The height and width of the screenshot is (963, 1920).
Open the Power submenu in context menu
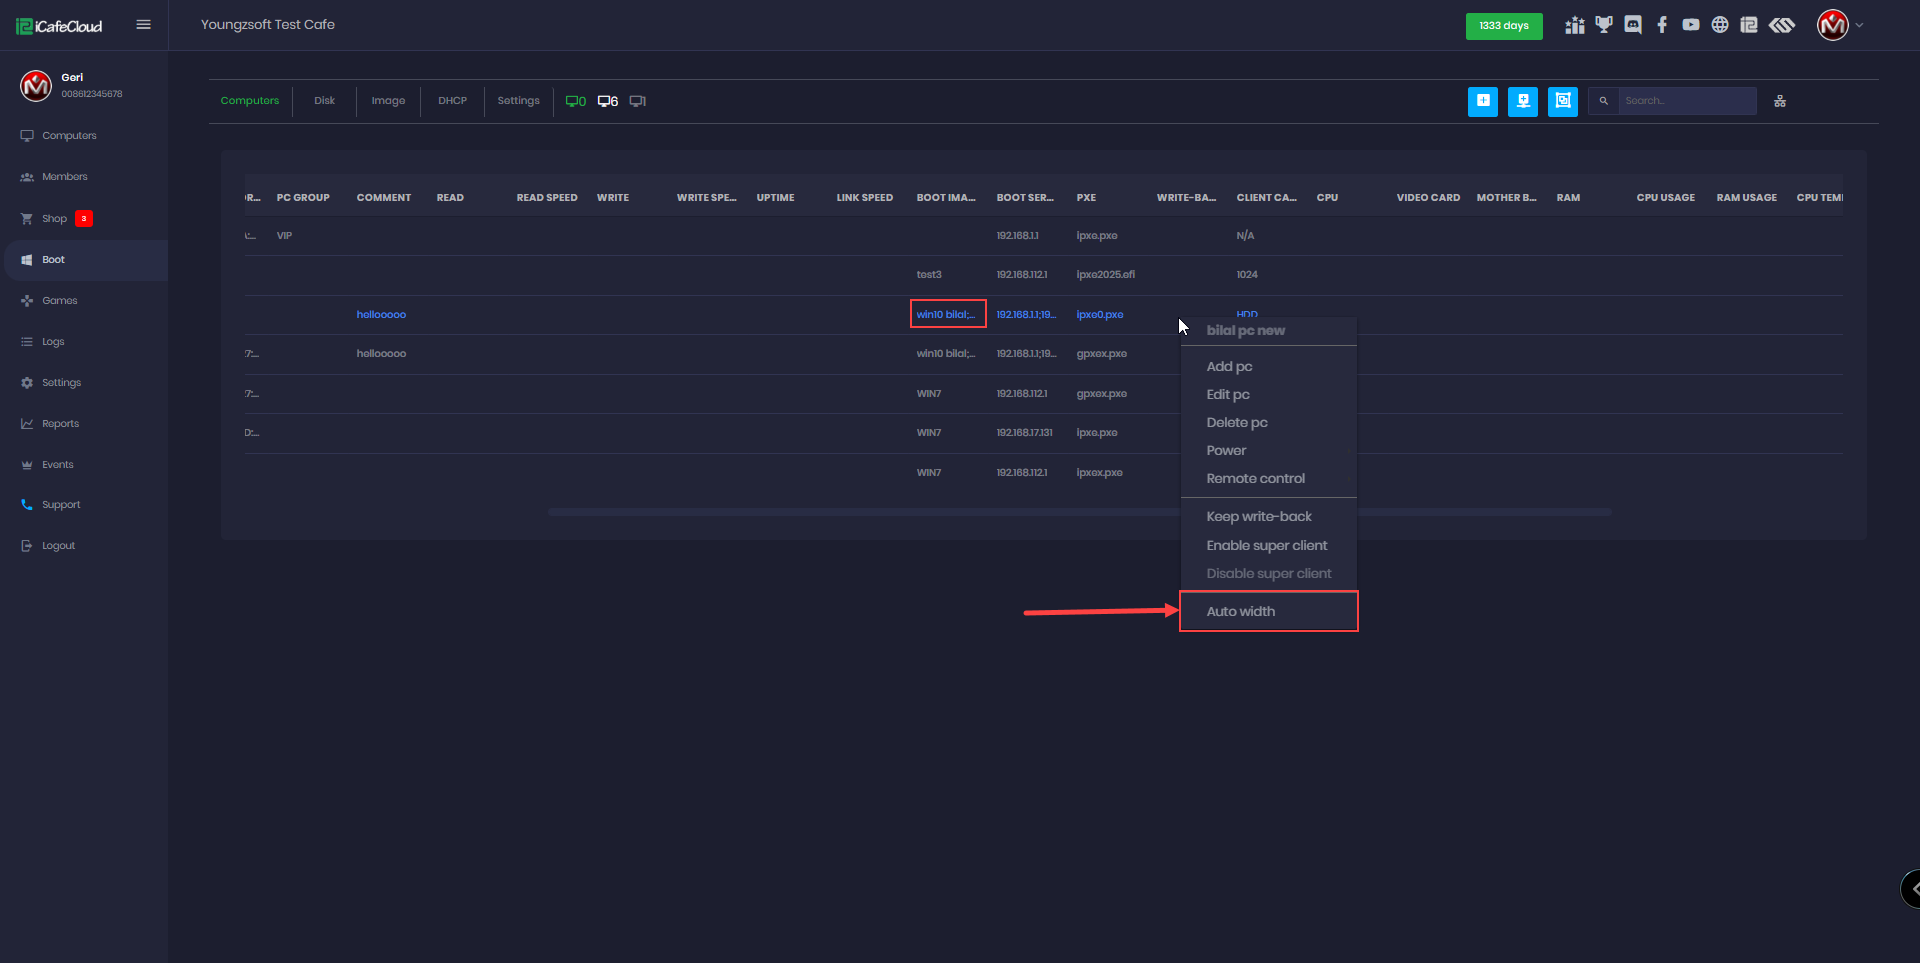(x=1226, y=451)
